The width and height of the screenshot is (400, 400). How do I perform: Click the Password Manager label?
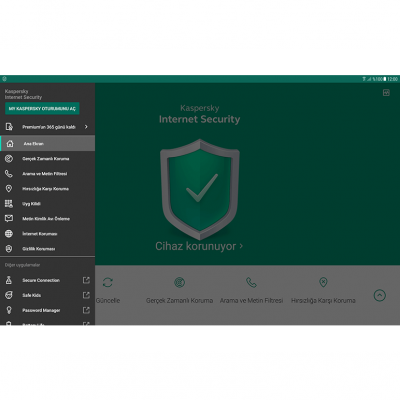(x=41, y=310)
